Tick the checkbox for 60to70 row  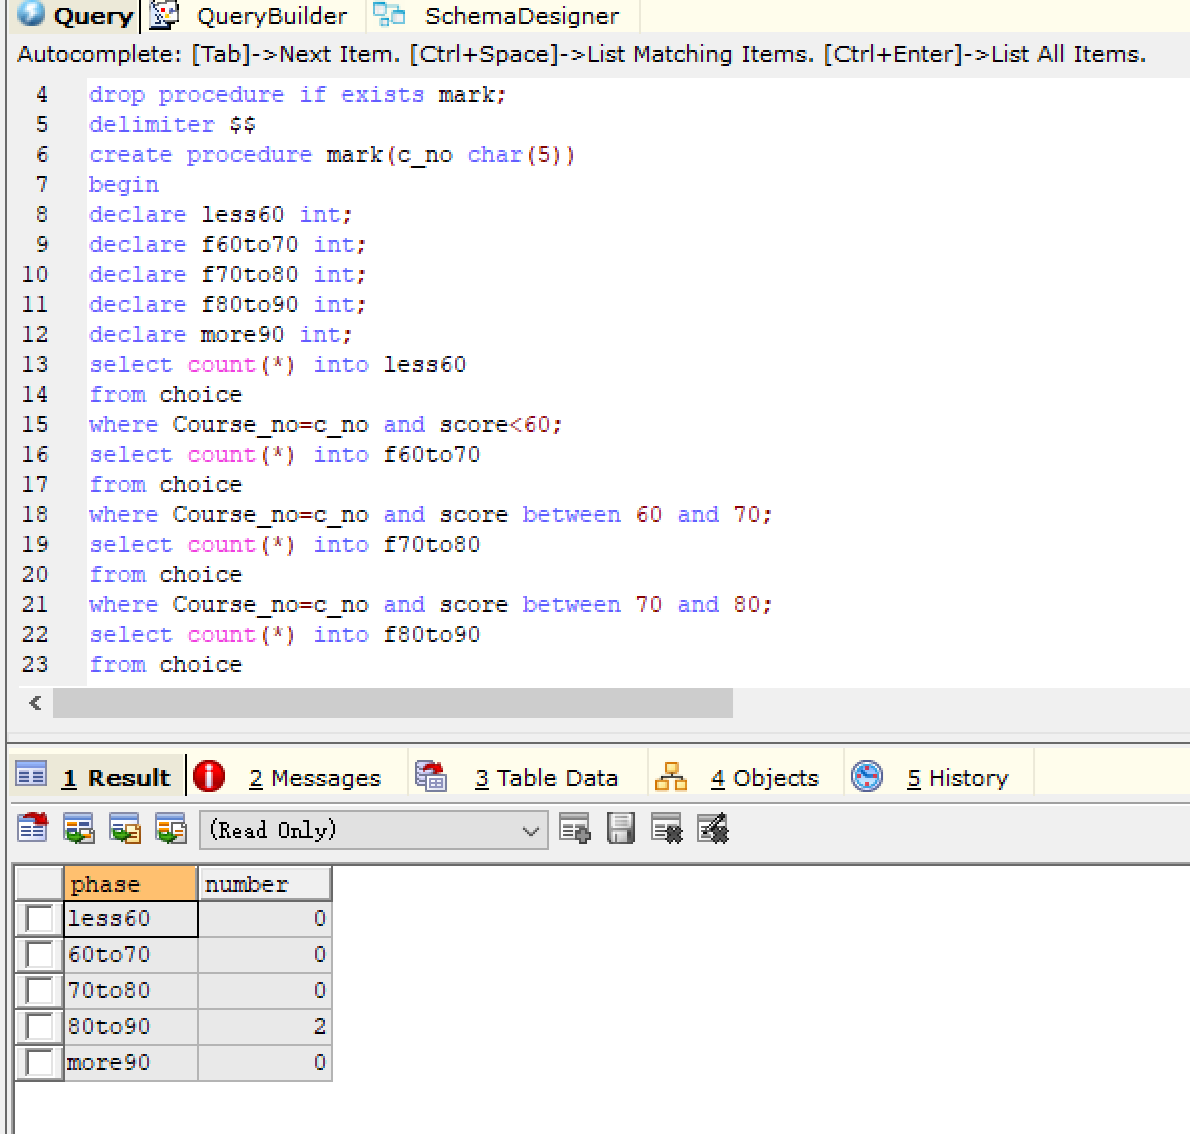[x=39, y=954]
